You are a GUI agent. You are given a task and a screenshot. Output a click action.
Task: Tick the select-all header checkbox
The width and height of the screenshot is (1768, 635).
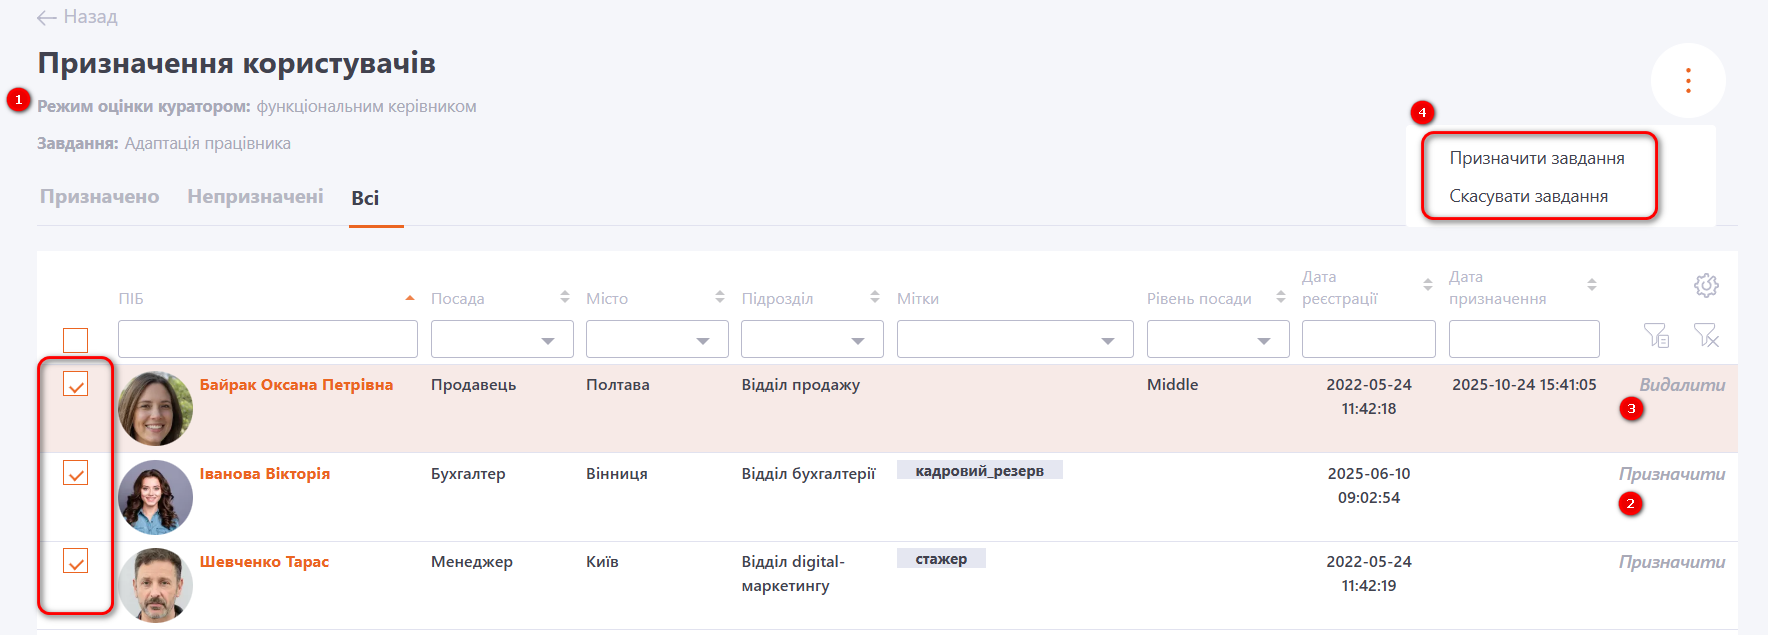76,340
